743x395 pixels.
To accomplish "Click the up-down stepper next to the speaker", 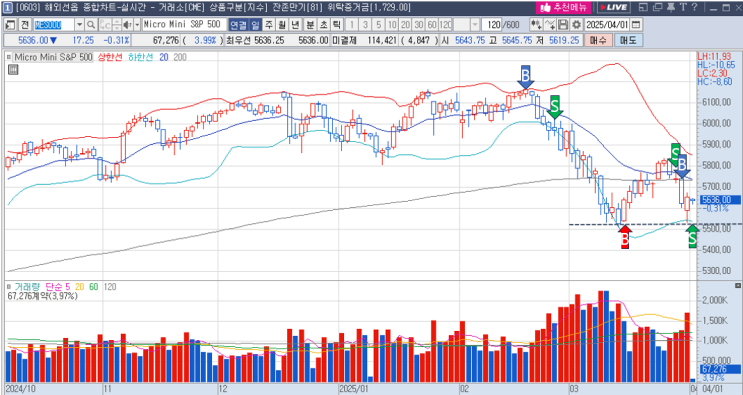I will [x=117, y=25].
